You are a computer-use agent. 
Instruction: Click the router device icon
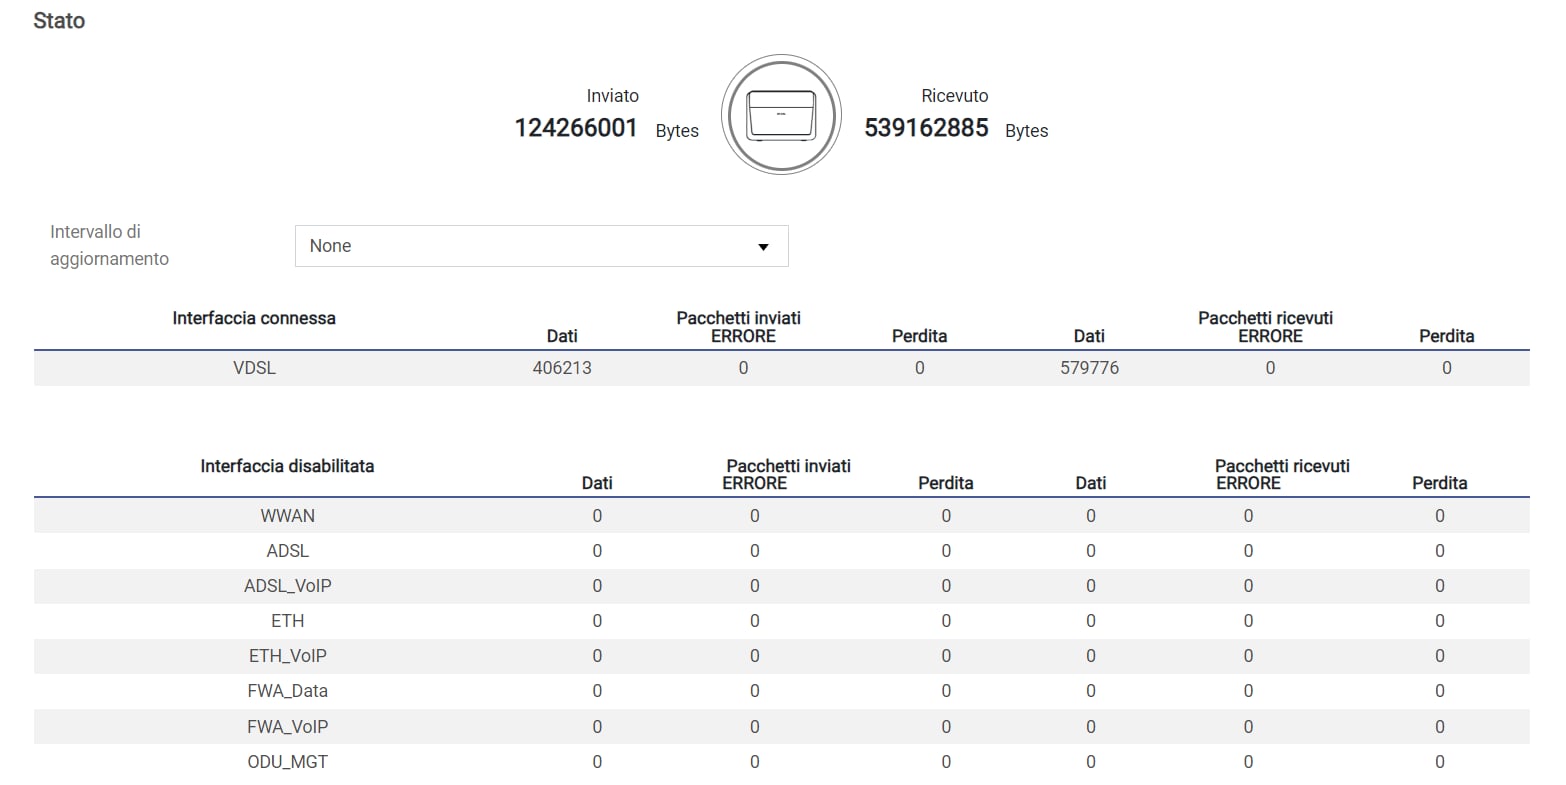[x=781, y=115]
